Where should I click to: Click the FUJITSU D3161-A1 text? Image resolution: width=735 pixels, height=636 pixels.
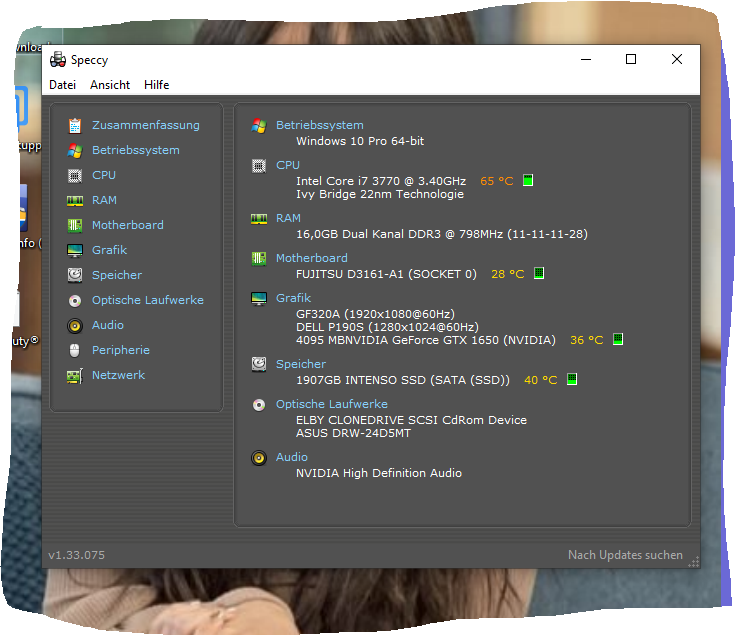pyautogui.click(x=386, y=274)
